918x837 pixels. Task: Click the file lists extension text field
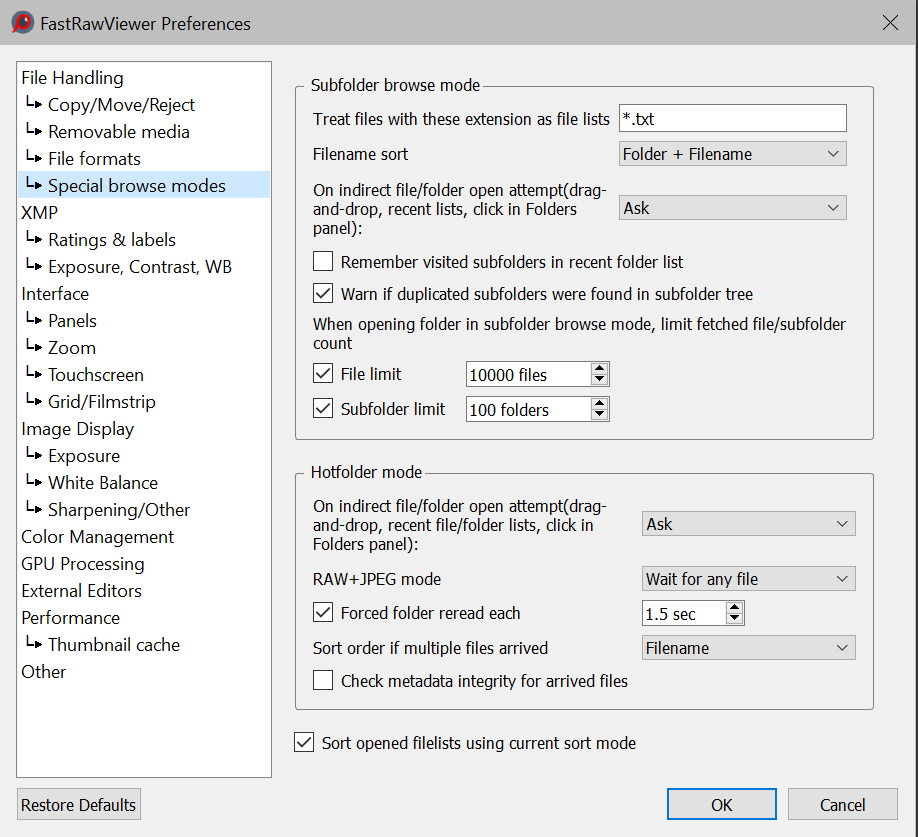[x=732, y=119]
